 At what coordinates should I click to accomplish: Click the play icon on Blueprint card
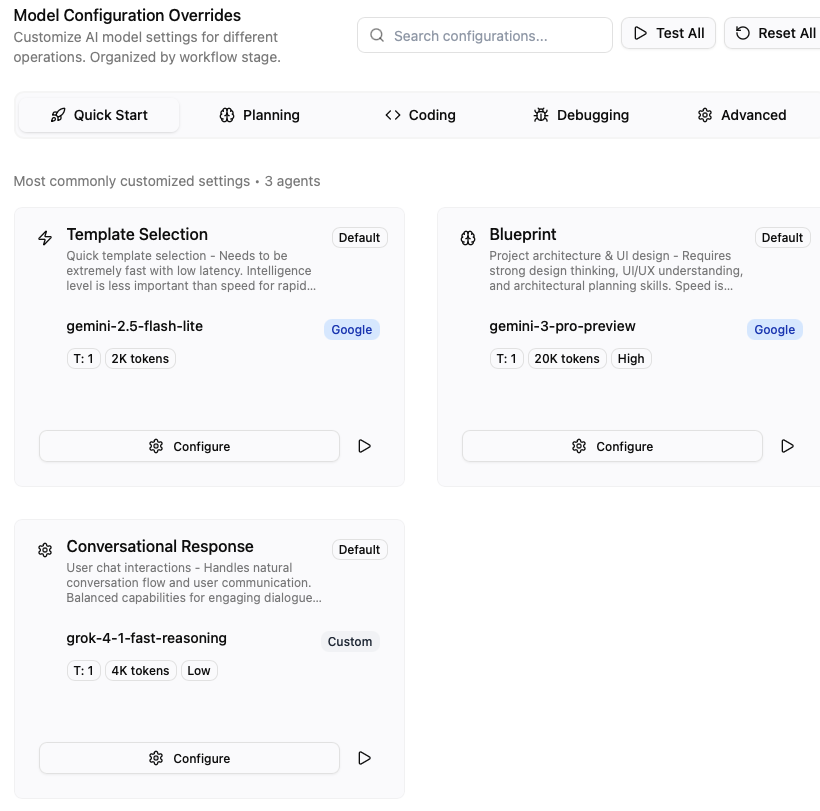(787, 446)
